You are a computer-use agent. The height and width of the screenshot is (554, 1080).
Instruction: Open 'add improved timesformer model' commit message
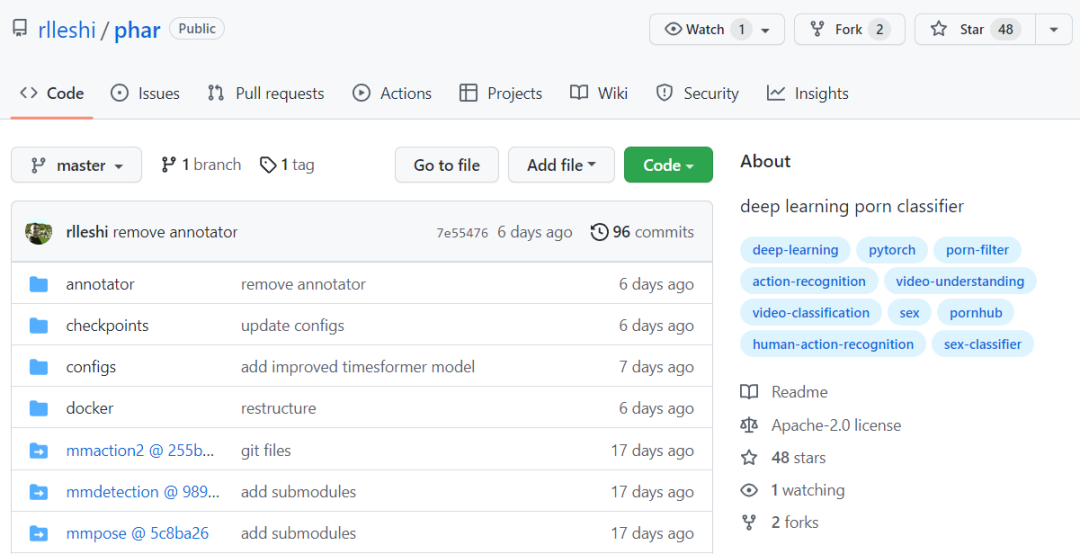pyautogui.click(x=357, y=367)
